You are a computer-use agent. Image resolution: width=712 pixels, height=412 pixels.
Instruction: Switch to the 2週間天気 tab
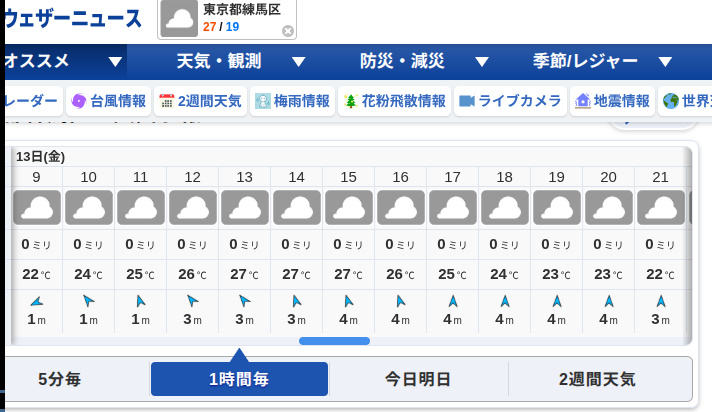click(597, 379)
